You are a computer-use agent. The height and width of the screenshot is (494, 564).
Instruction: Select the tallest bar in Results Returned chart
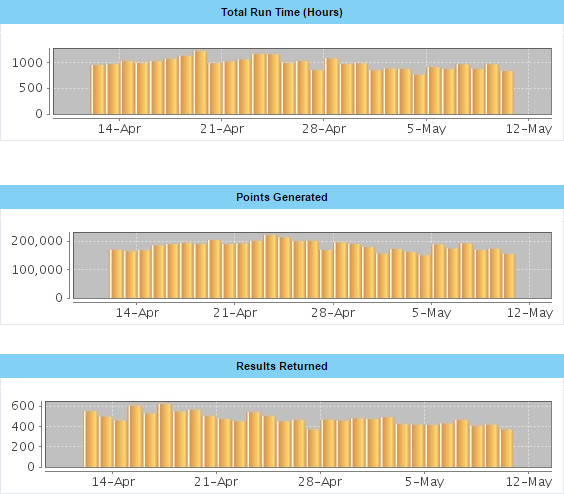point(165,435)
